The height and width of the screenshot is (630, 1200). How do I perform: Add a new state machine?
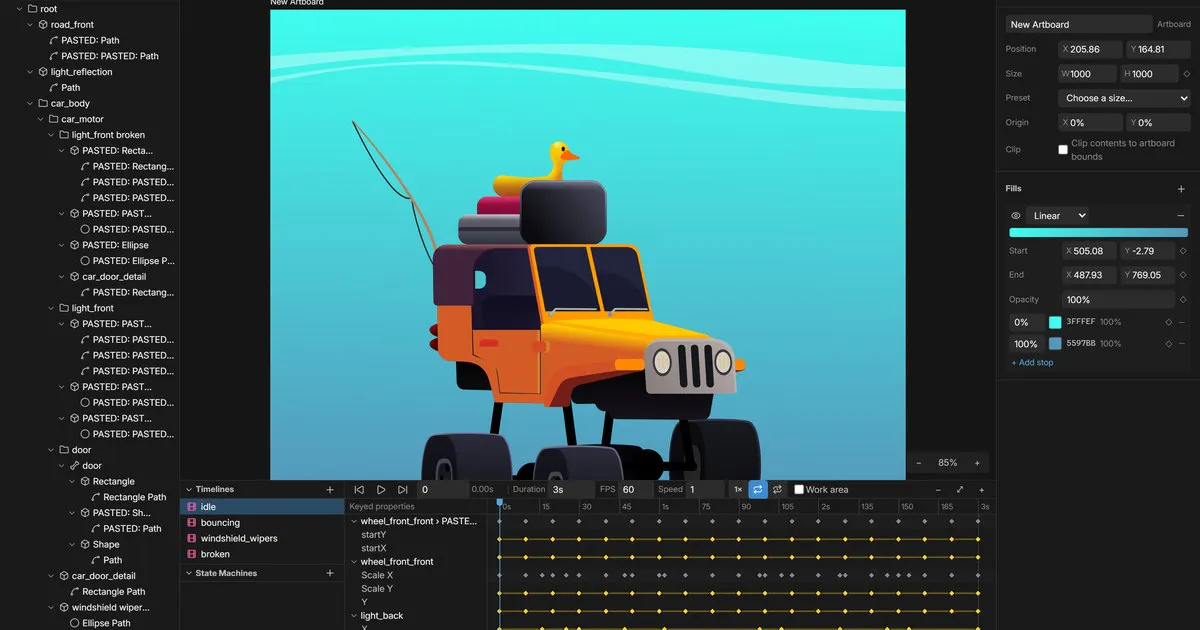pyautogui.click(x=330, y=574)
